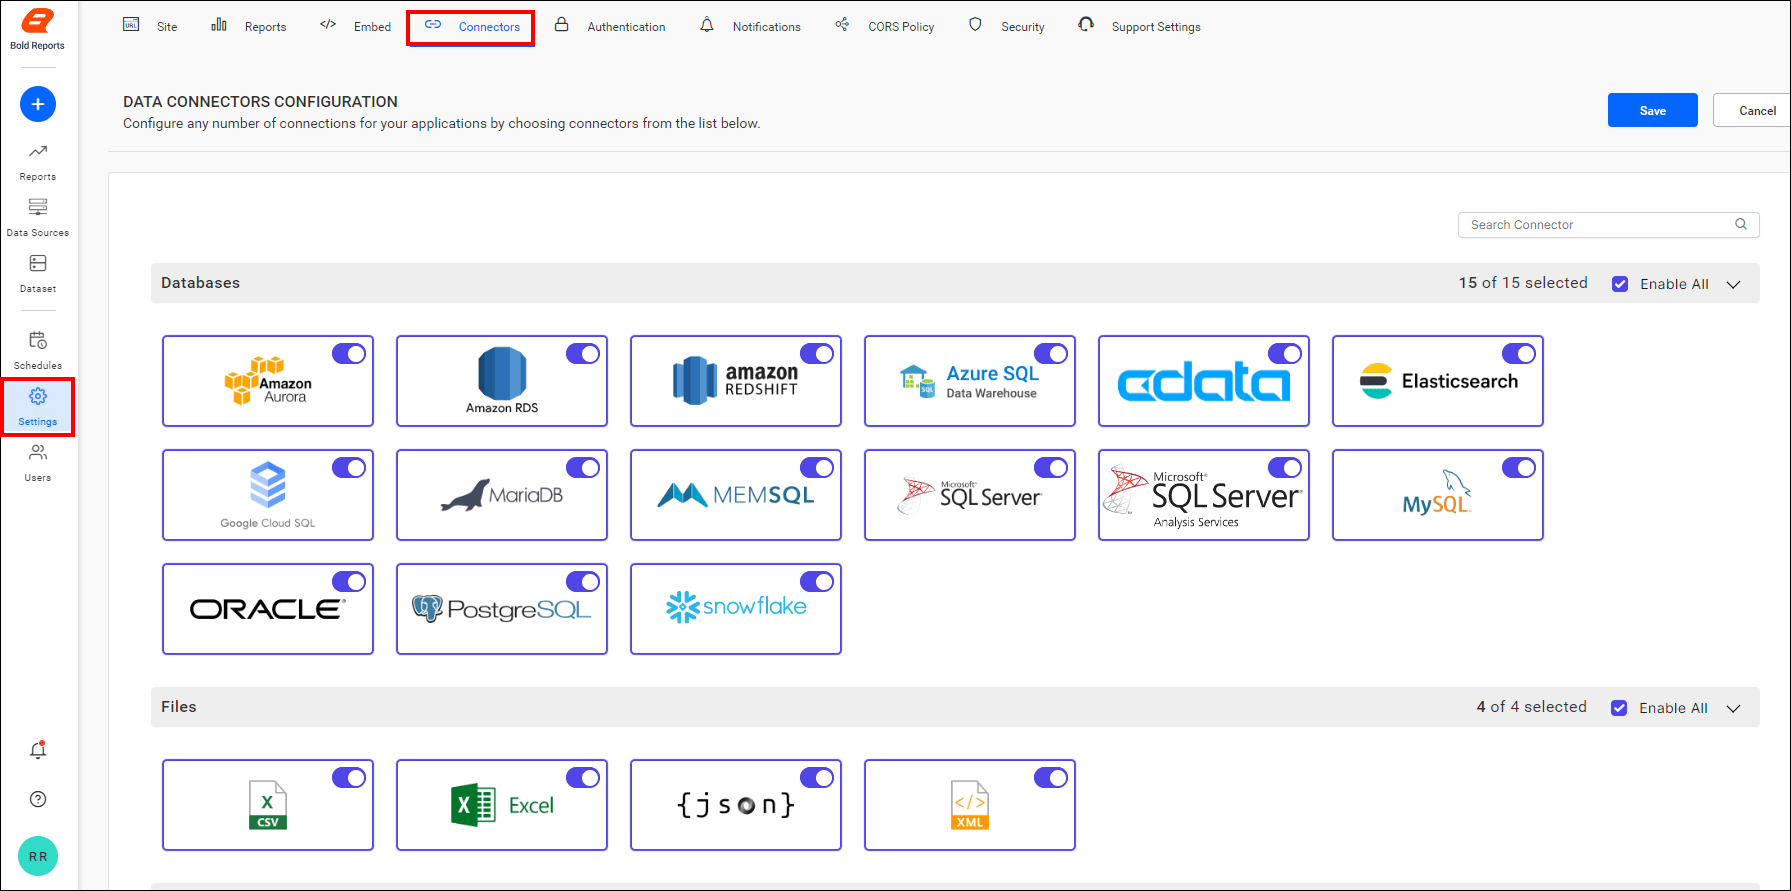This screenshot has width=1791, height=891.
Task: Click the Data Connectors Configuration heading
Action: point(260,101)
